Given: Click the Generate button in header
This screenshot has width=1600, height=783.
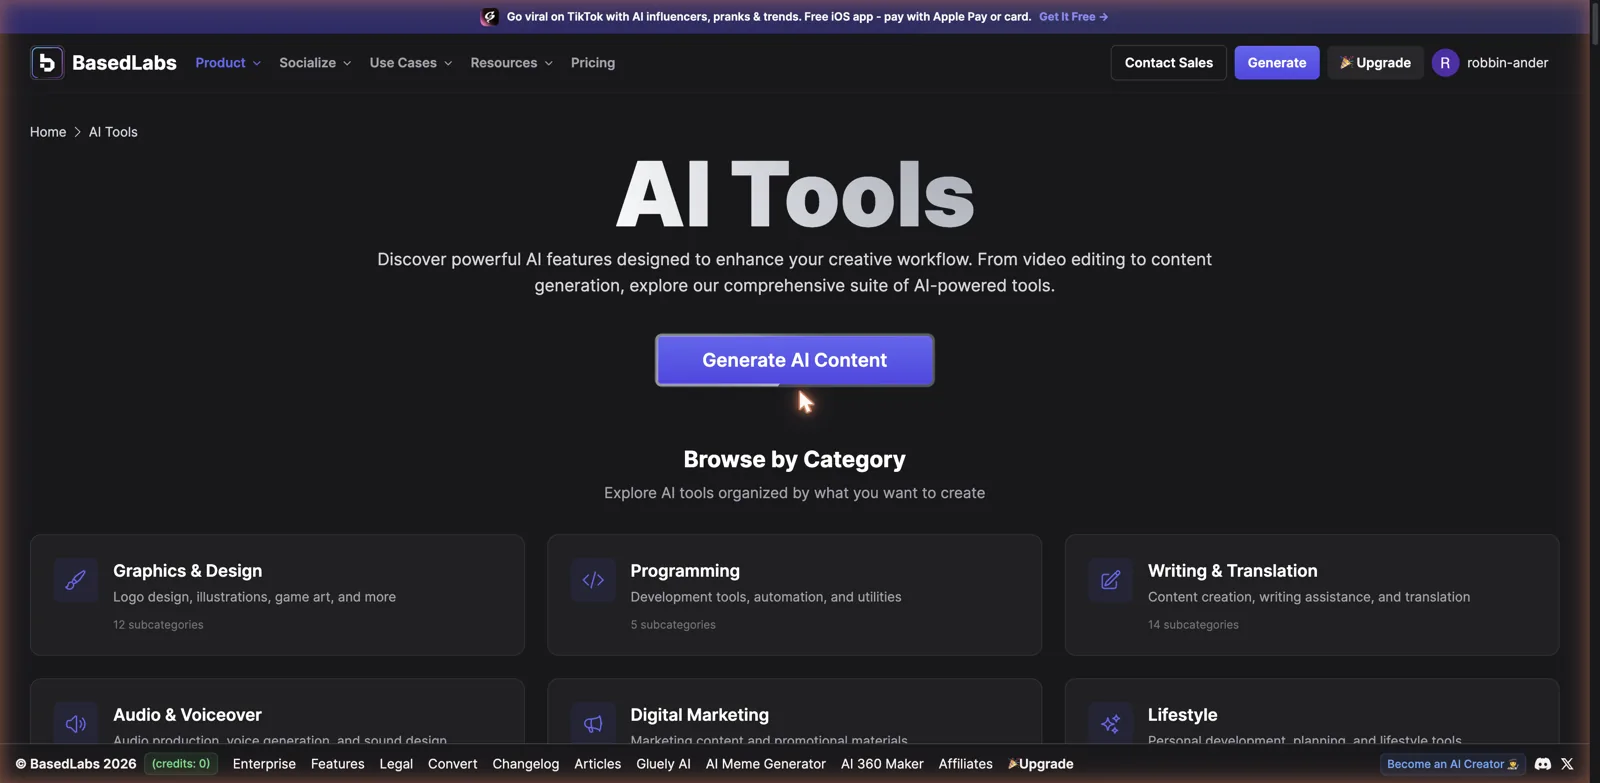Looking at the screenshot, I should 1277,63.
